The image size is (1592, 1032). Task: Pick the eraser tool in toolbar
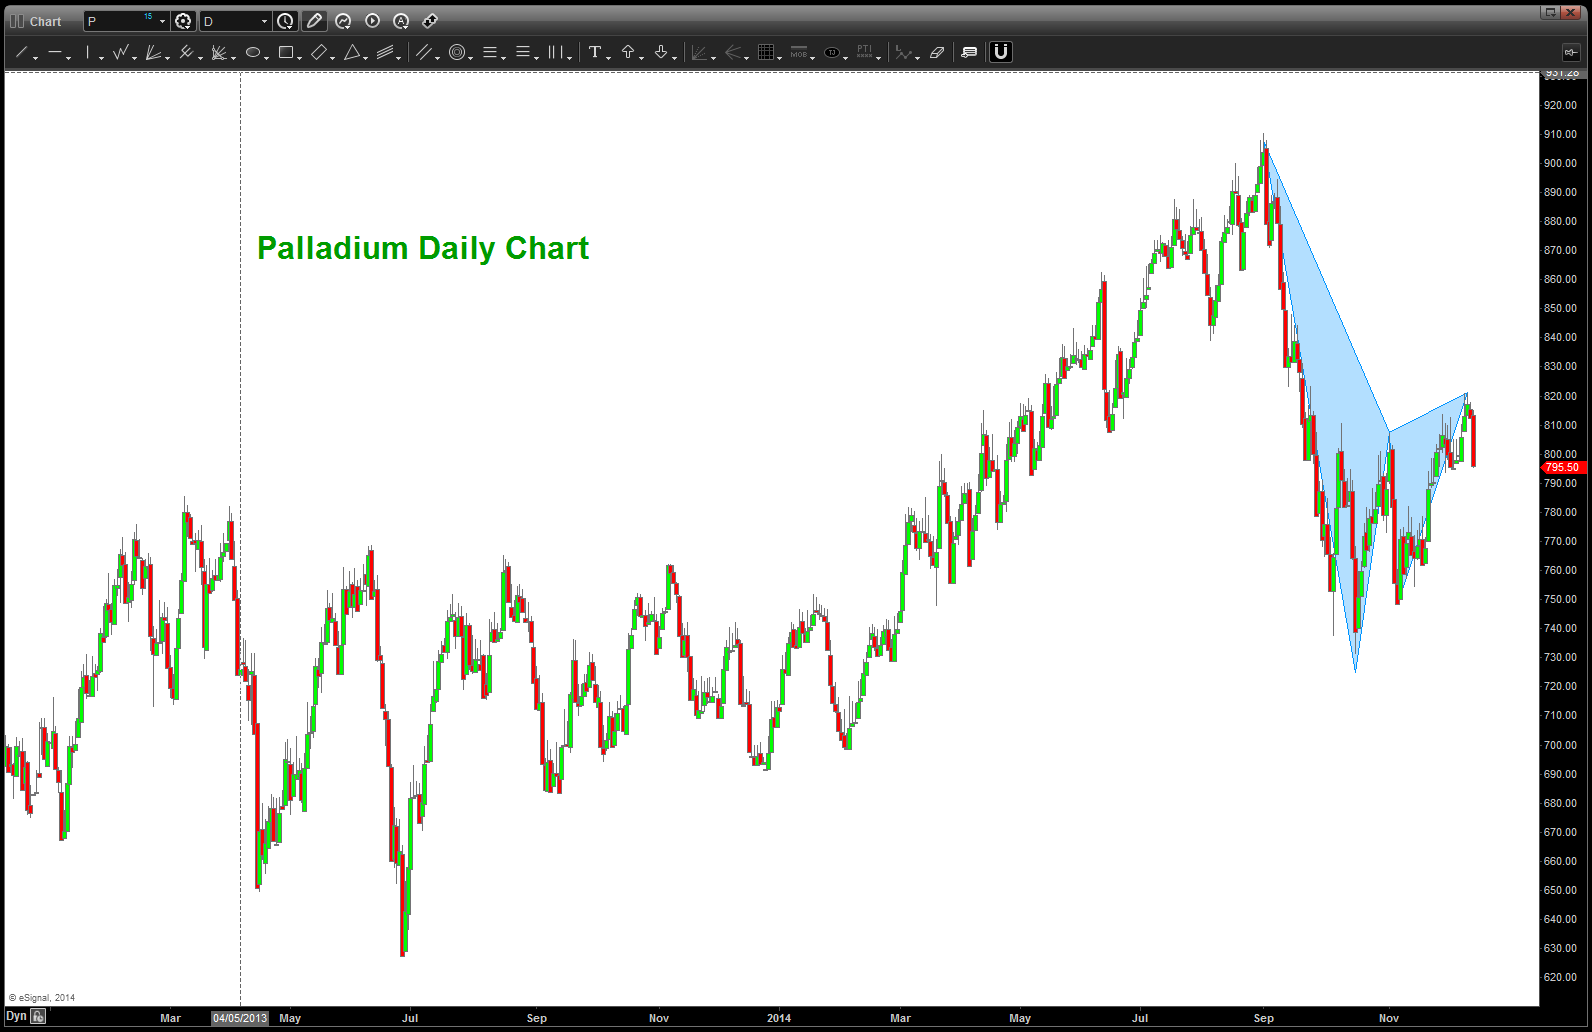937,52
